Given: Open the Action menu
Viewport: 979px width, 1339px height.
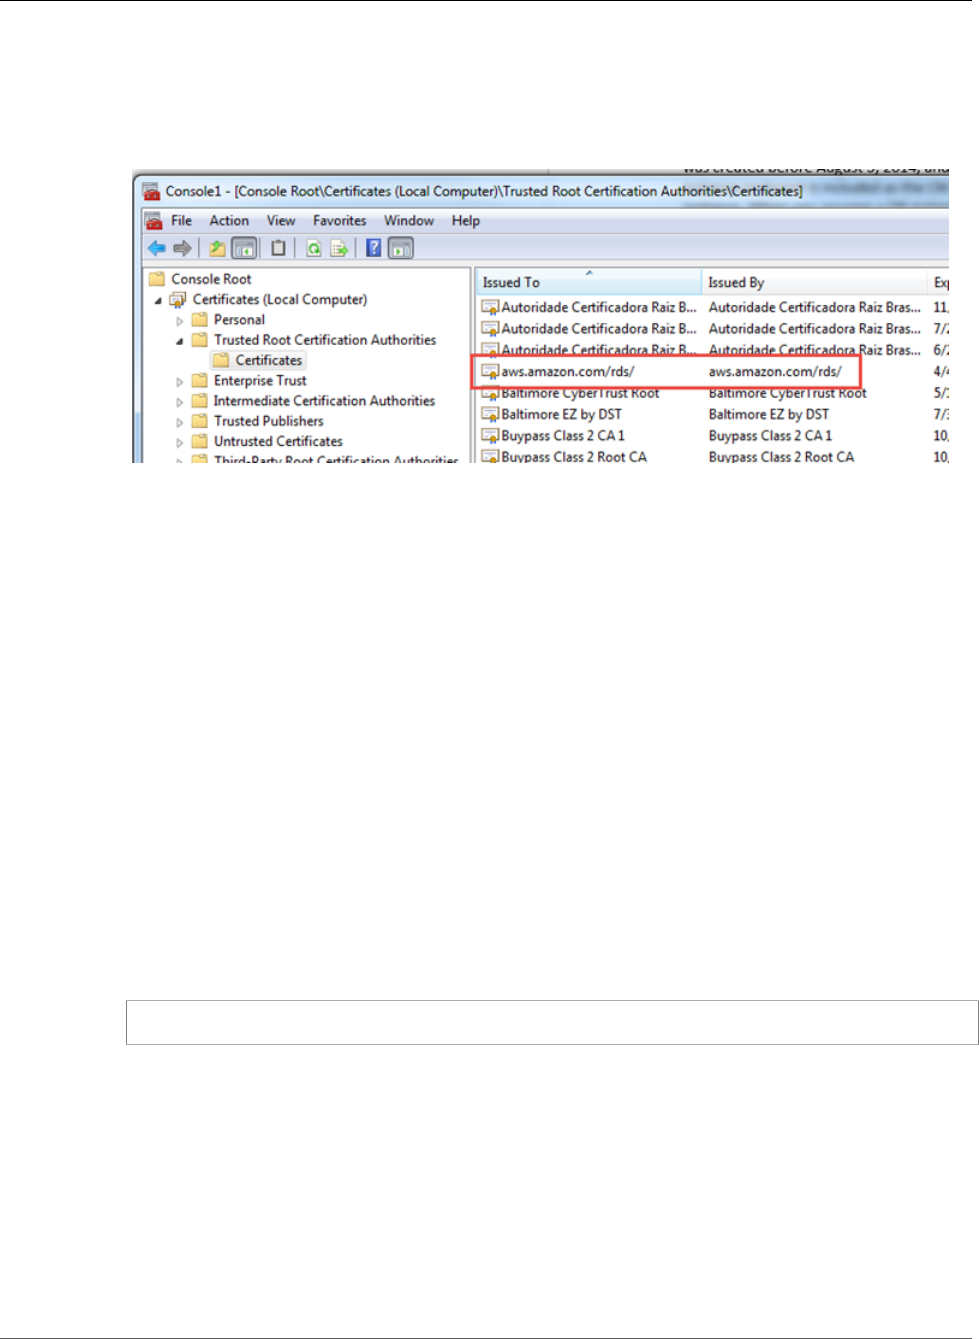Looking at the screenshot, I should [229, 220].
